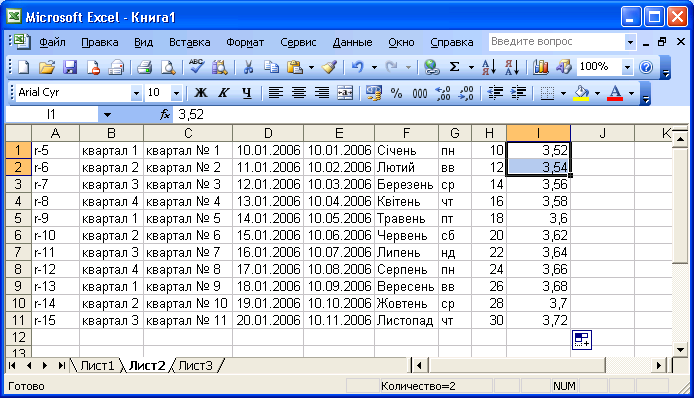Paste with the clipboard icon
The height and width of the screenshot is (398, 694).
click(x=295, y=67)
